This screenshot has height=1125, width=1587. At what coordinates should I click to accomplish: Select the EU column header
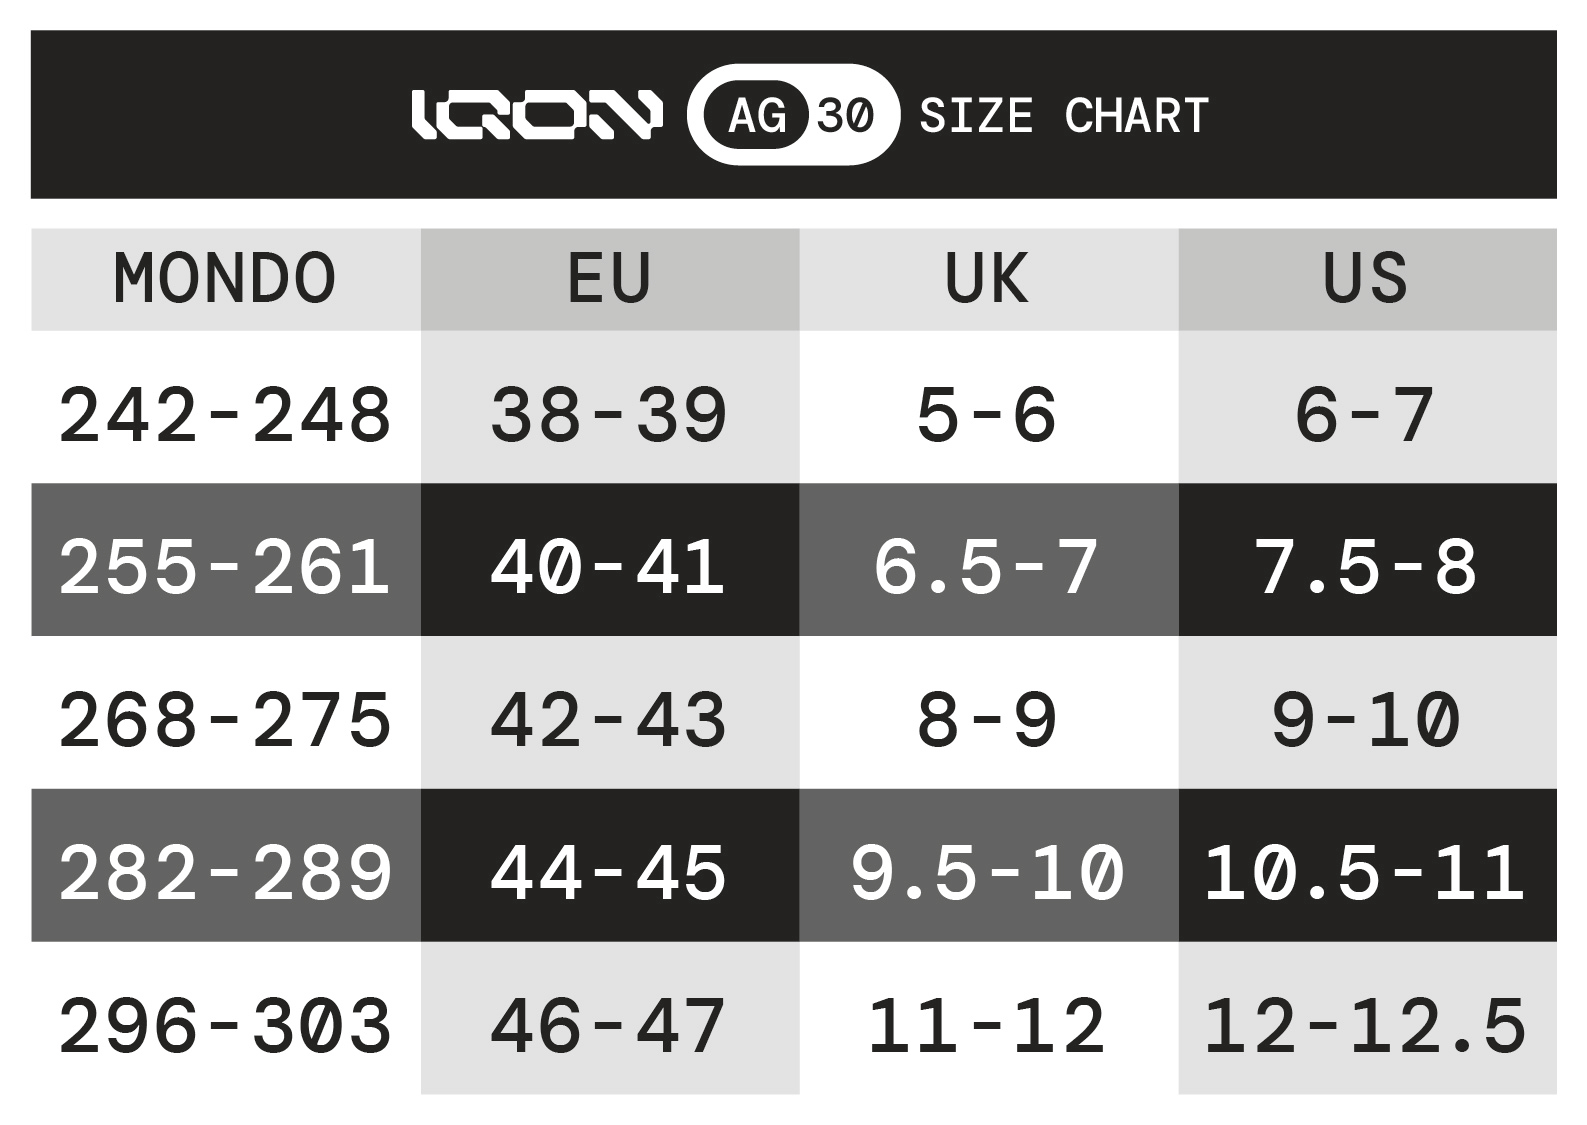[x=609, y=279]
